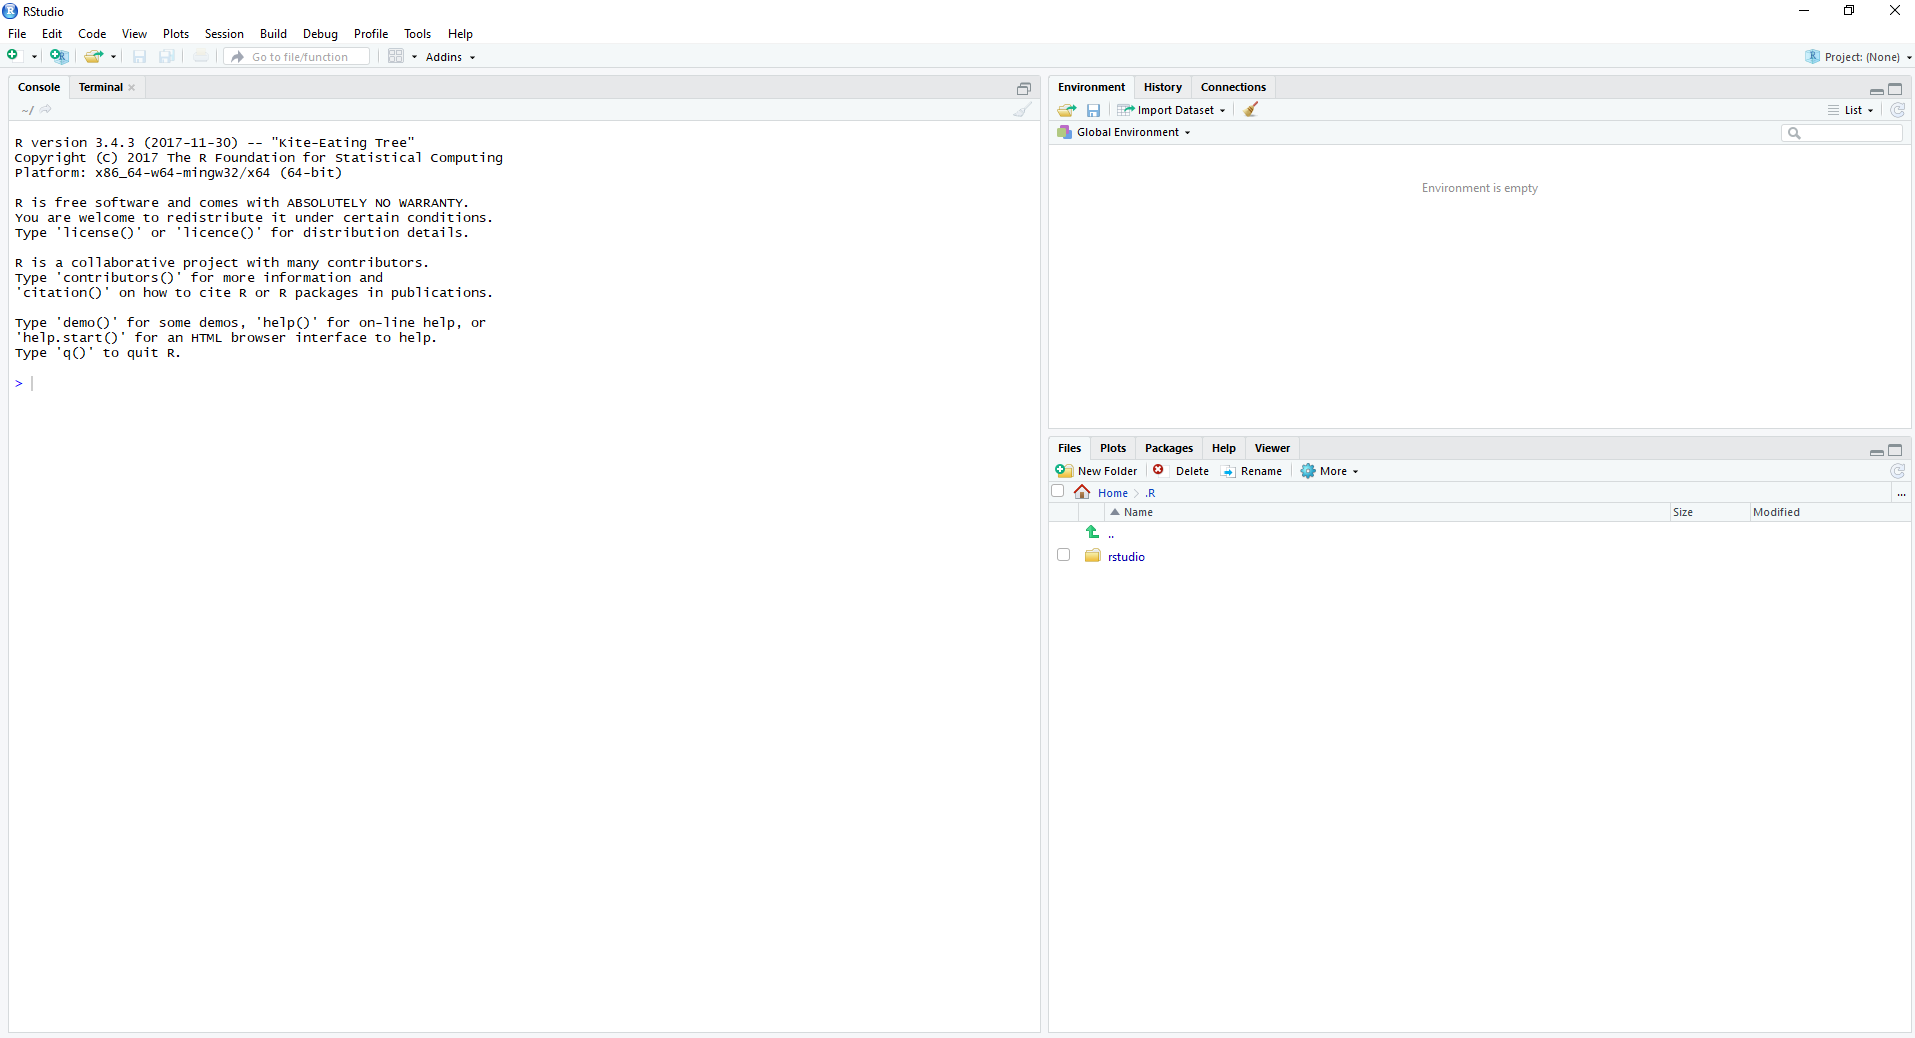Refresh the Files pane listing

coord(1897,471)
